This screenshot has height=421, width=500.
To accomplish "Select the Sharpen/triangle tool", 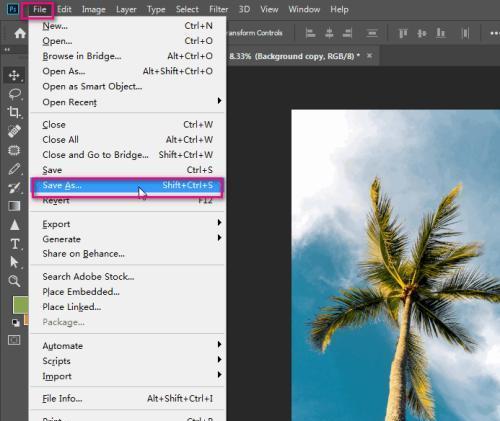I will 14,225.
